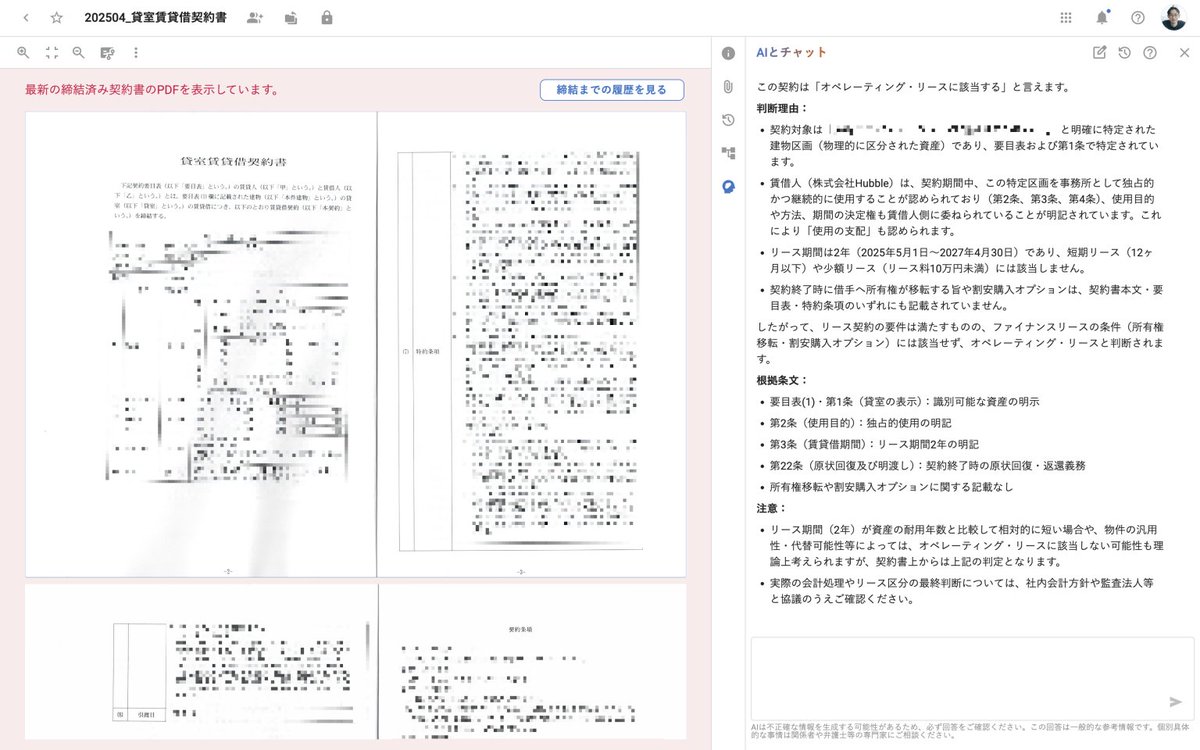Open the Google apps grid launcher
This screenshot has width=1200, height=750.
[1065, 17]
